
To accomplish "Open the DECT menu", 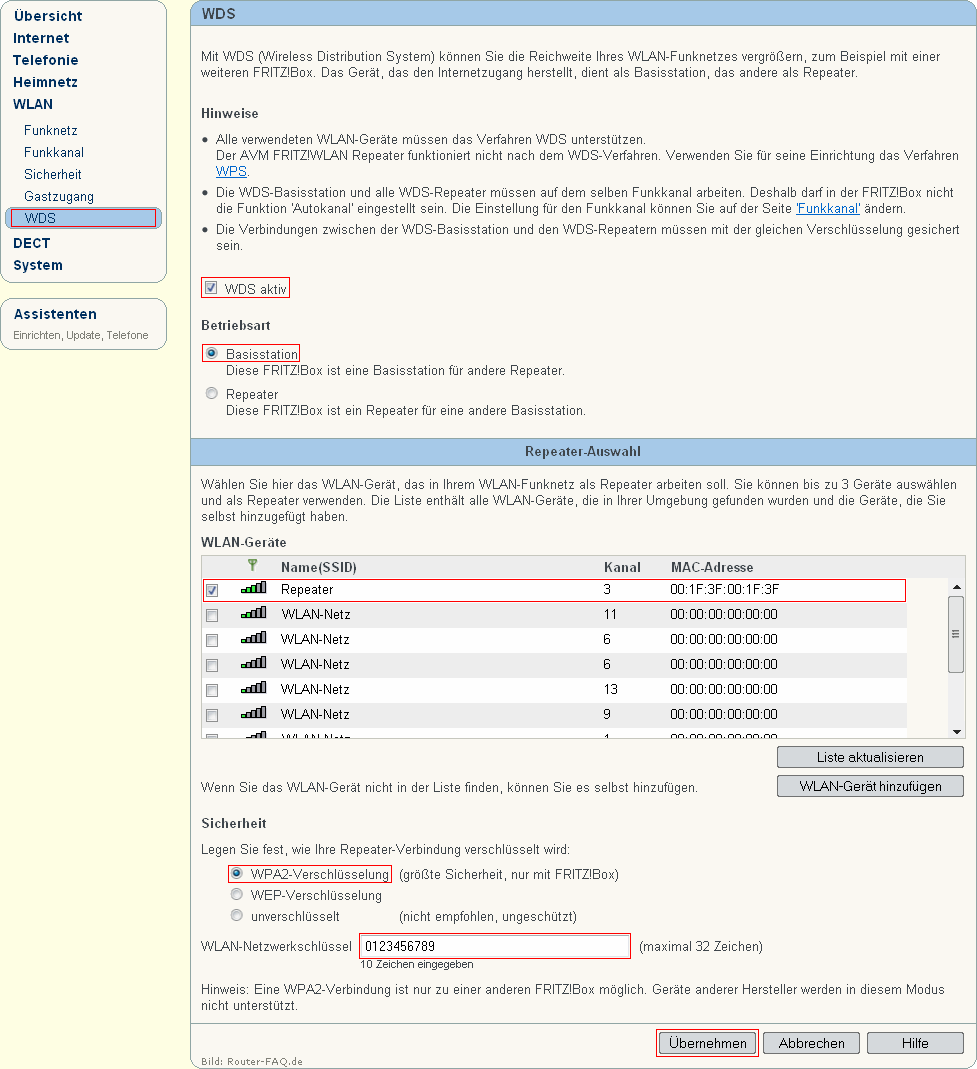I will [x=31, y=243].
